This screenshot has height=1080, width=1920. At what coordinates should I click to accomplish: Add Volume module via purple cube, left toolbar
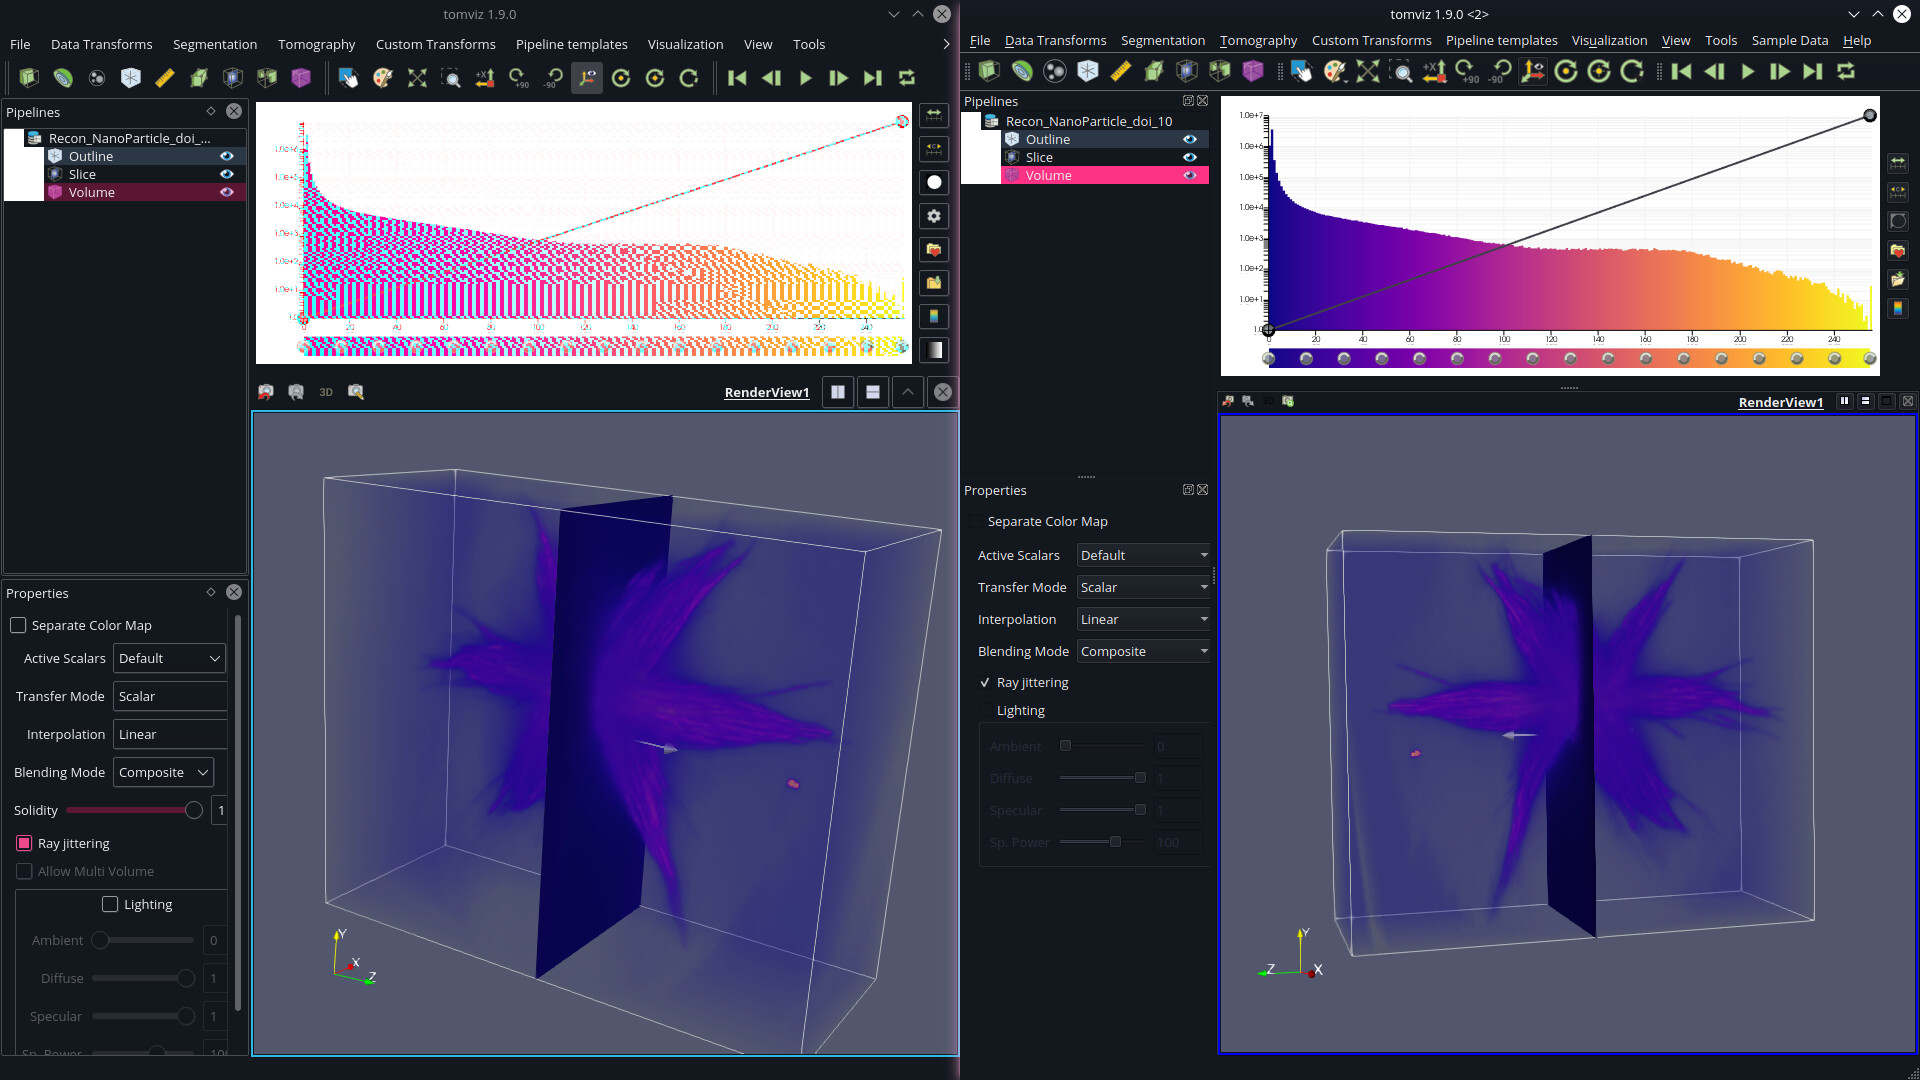coord(301,78)
